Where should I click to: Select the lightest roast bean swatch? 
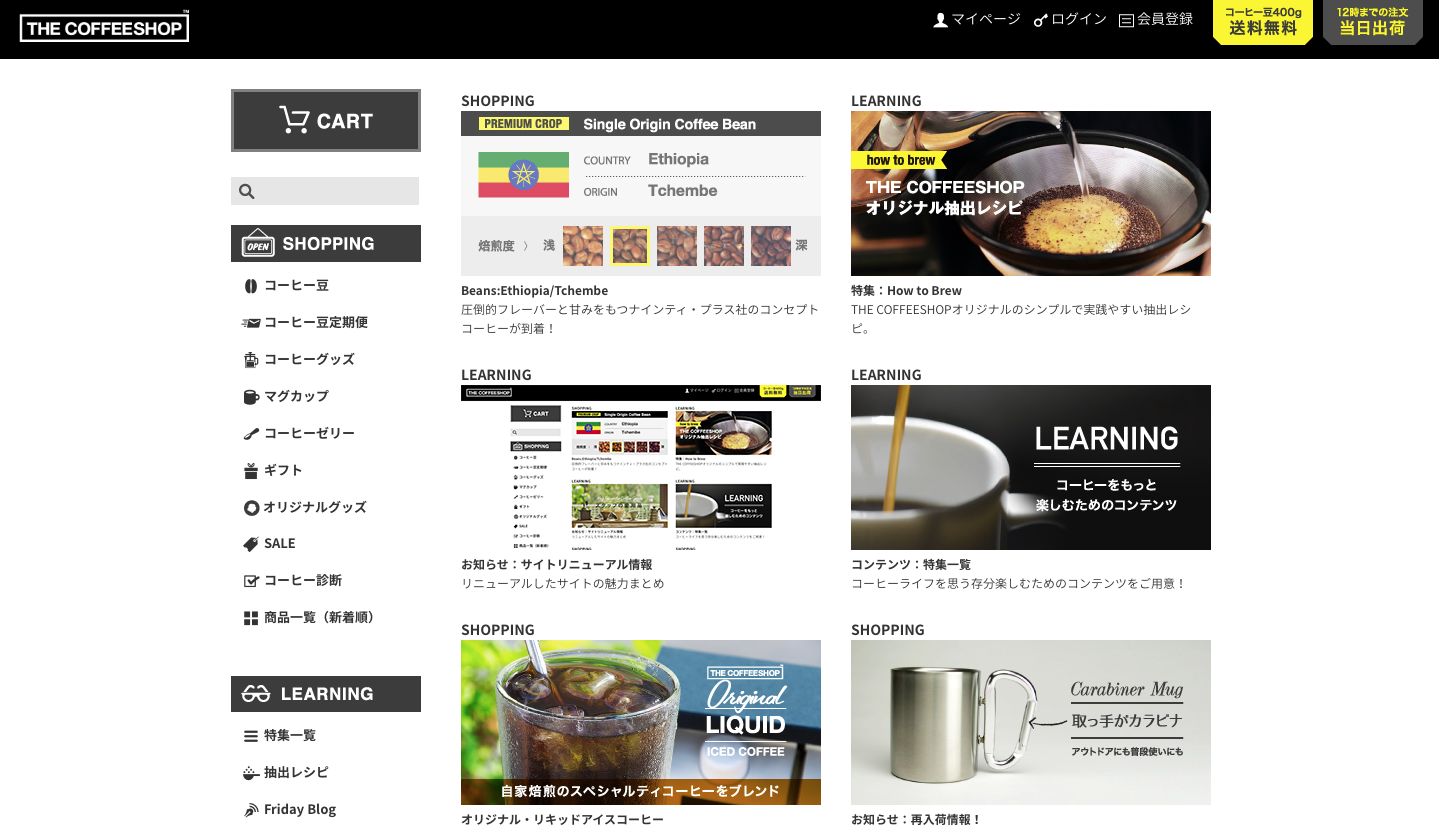point(583,246)
